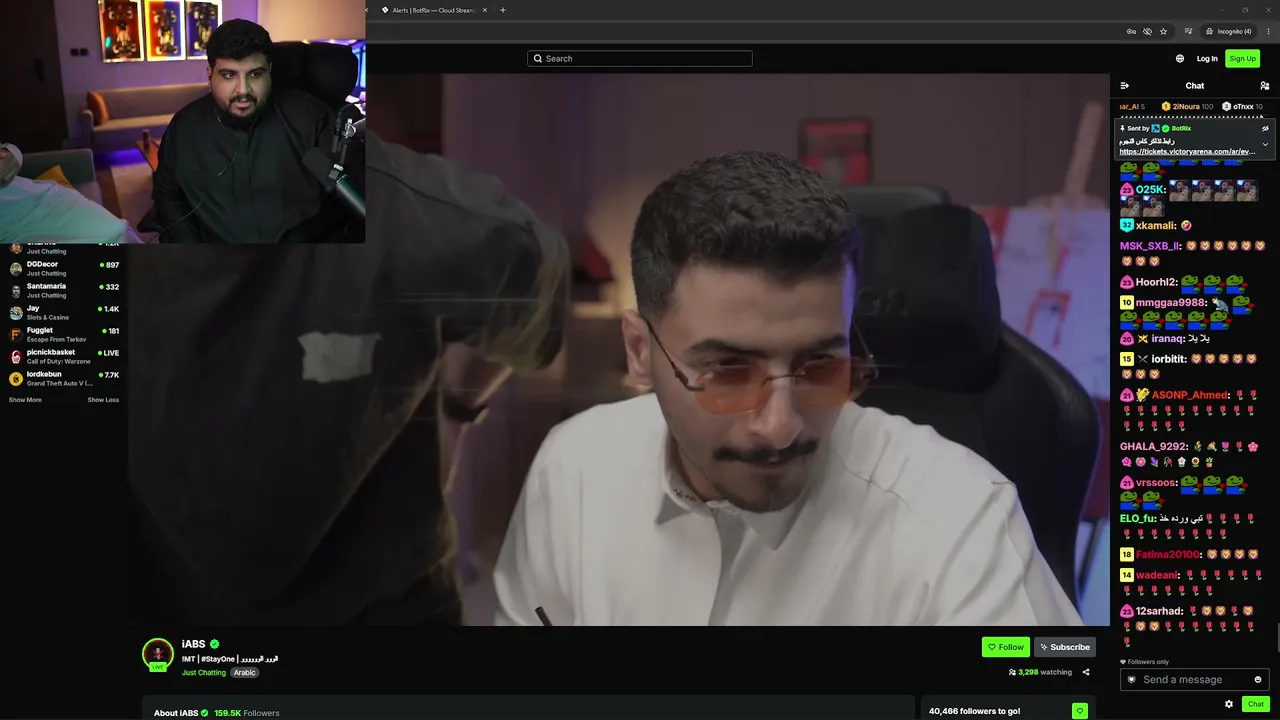Click username iranaq in chat
The width and height of the screenshot is (1280, 720).
coord(1167,339)
